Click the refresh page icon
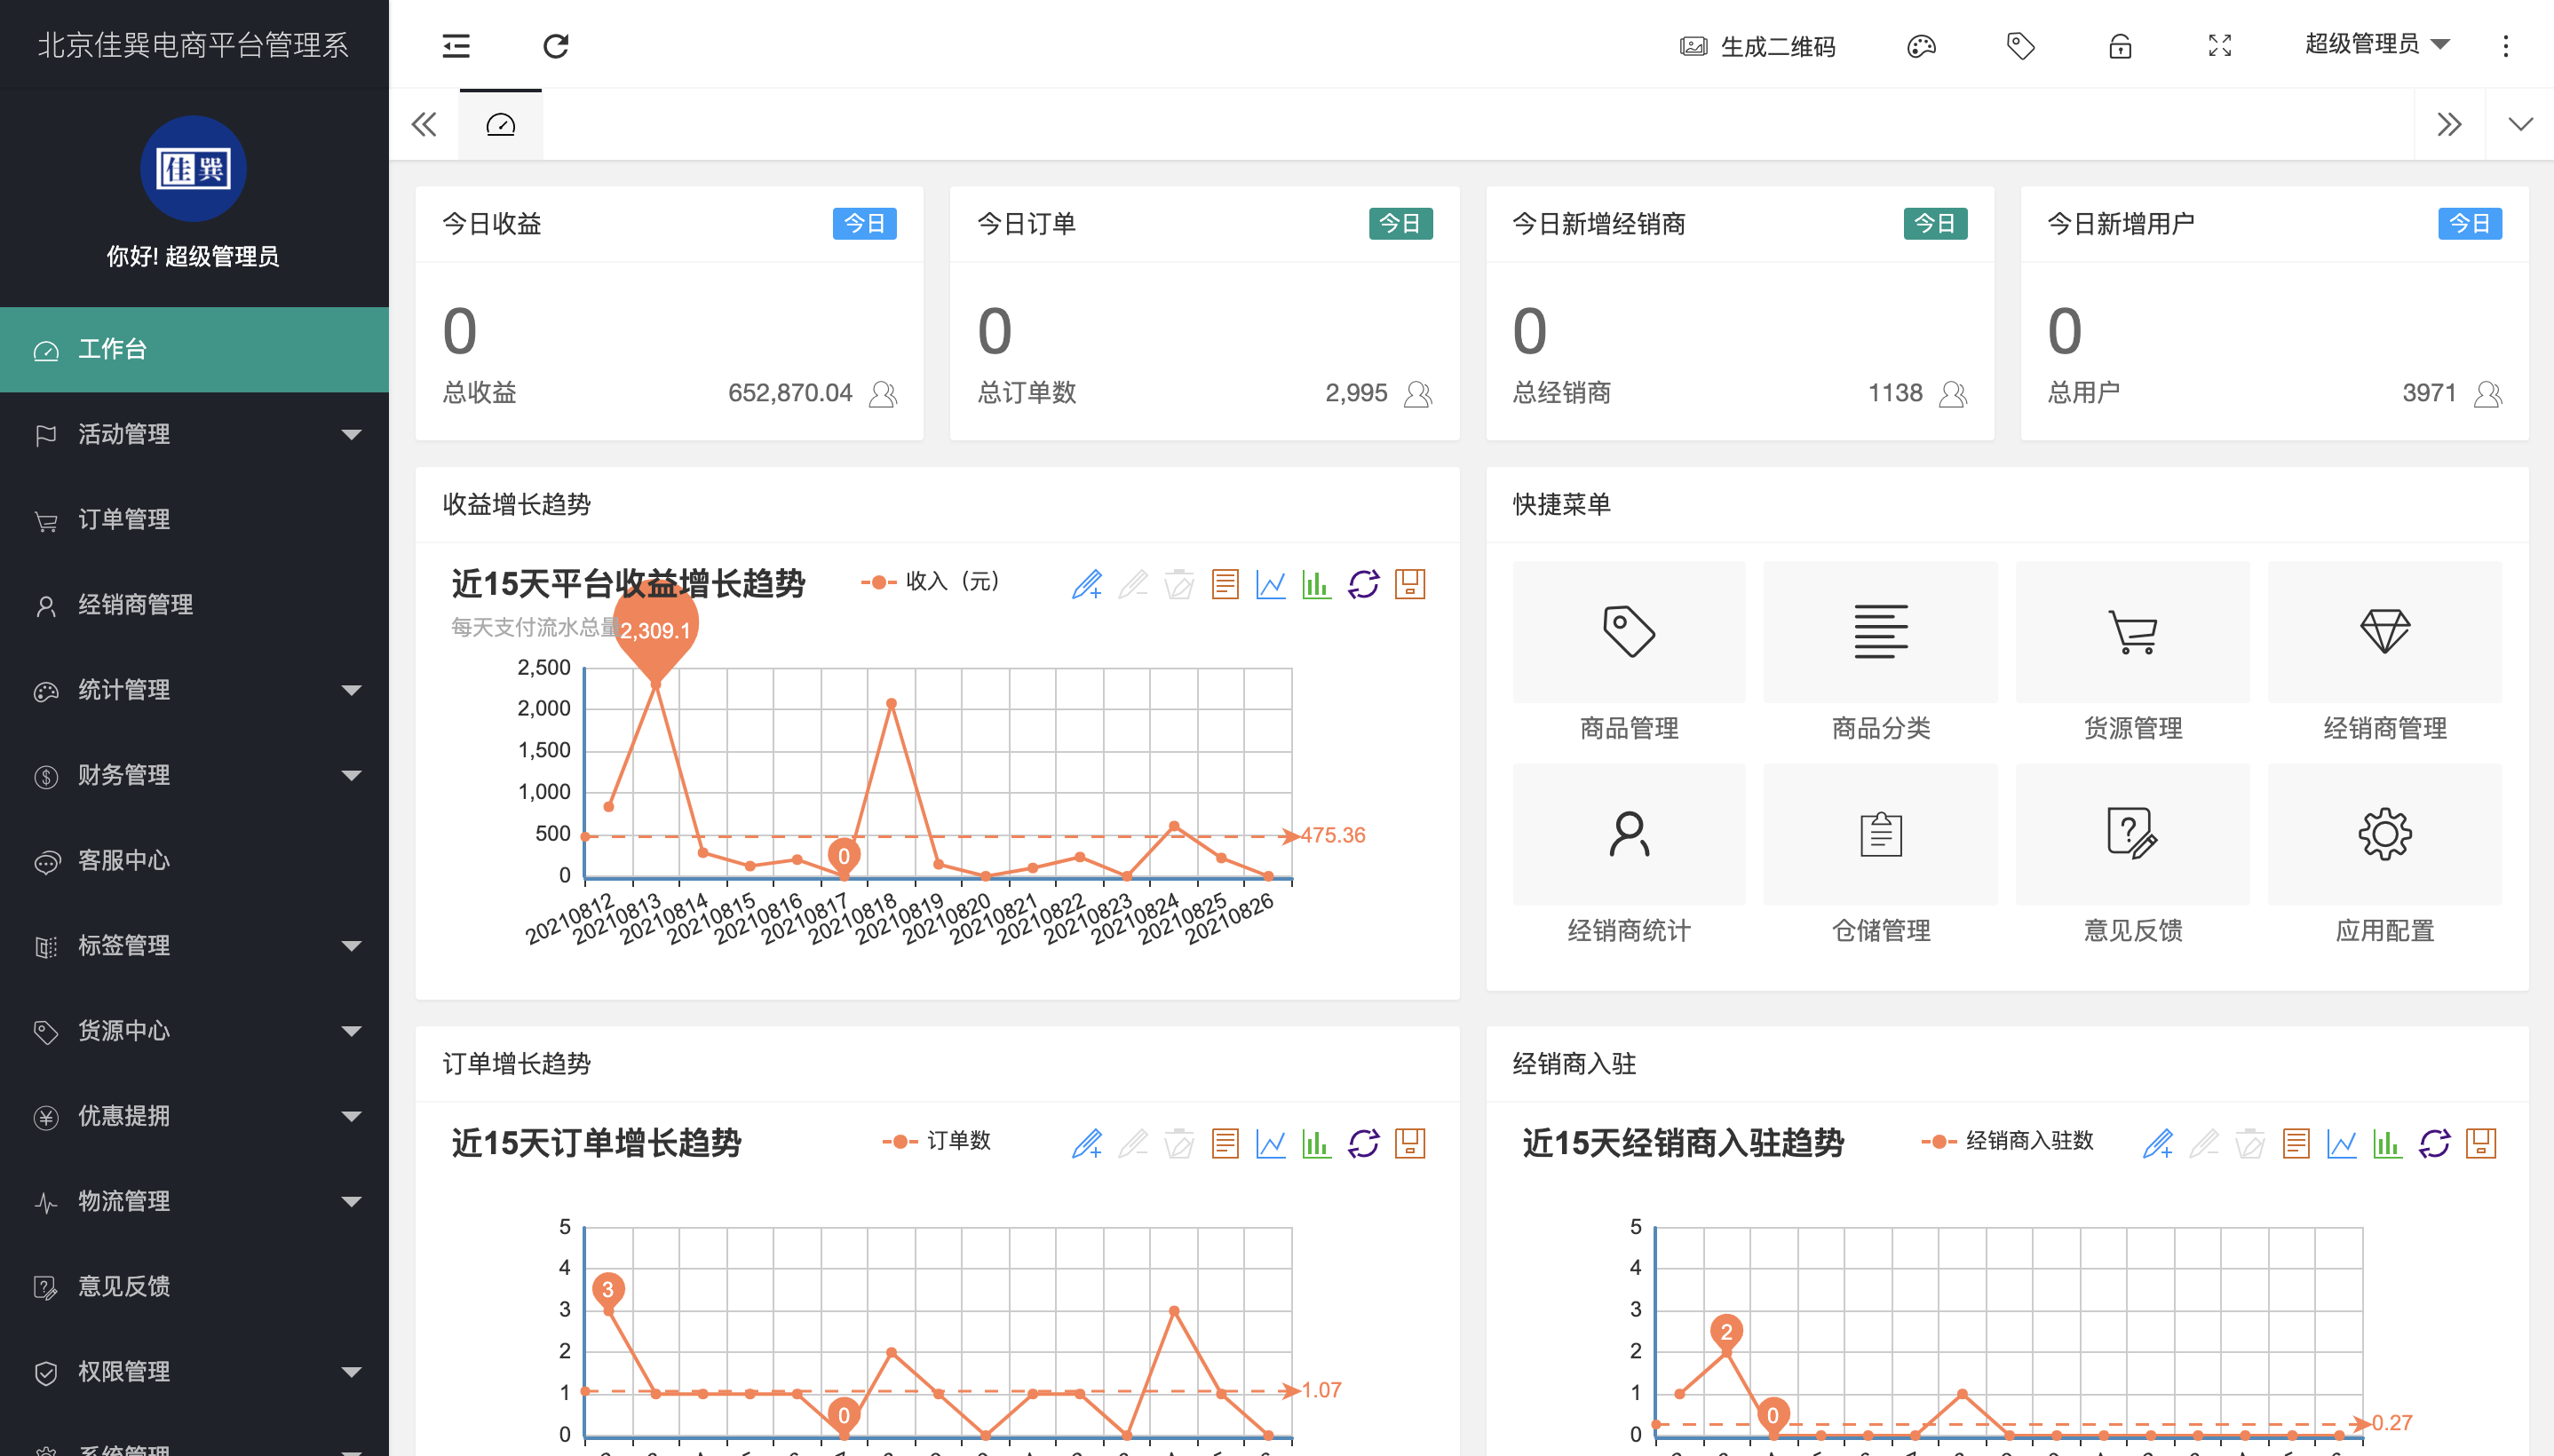 (x=556, y=46)
